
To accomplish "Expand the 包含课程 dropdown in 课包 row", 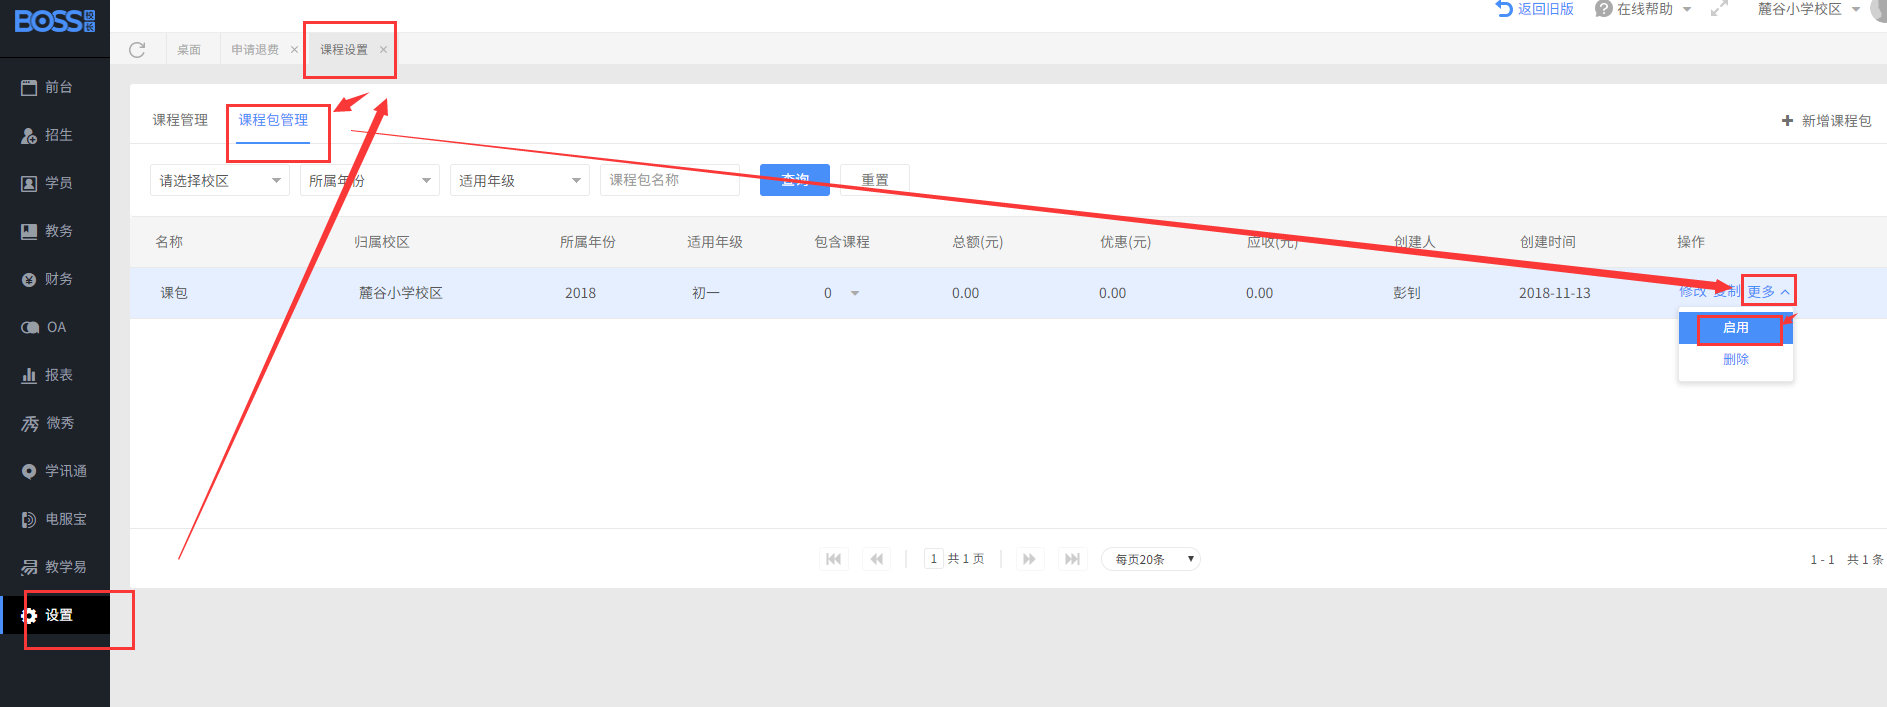I will [855, 293].
